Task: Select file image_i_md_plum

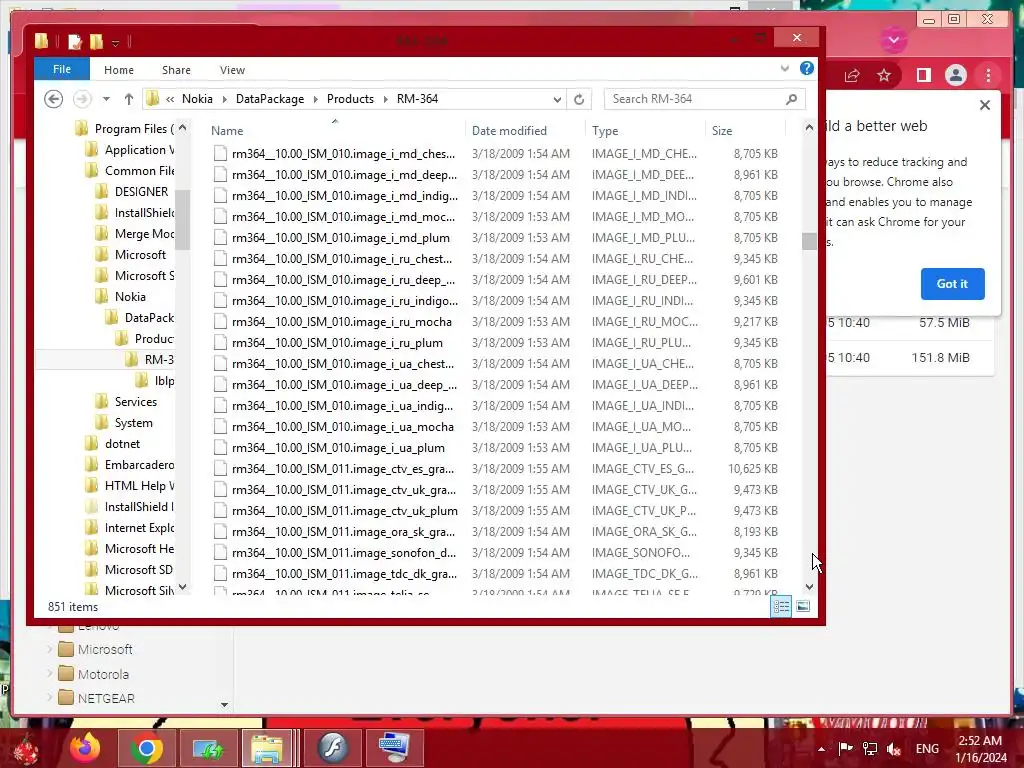Action: tap(340, 238)
